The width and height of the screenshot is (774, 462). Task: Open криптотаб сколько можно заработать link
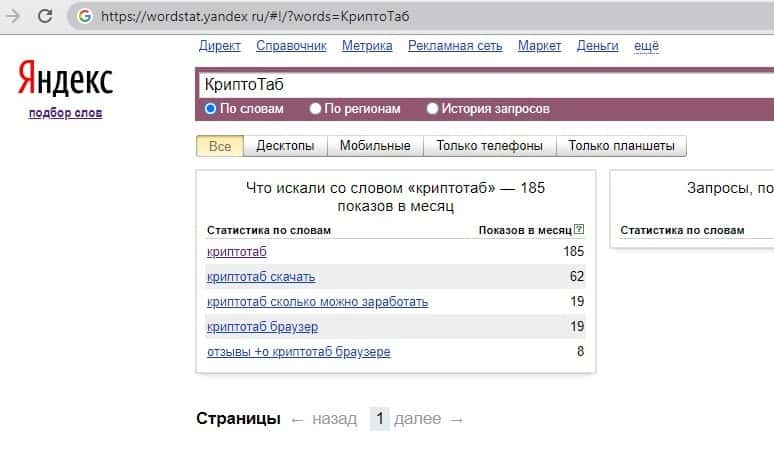(x=317, y=302)
